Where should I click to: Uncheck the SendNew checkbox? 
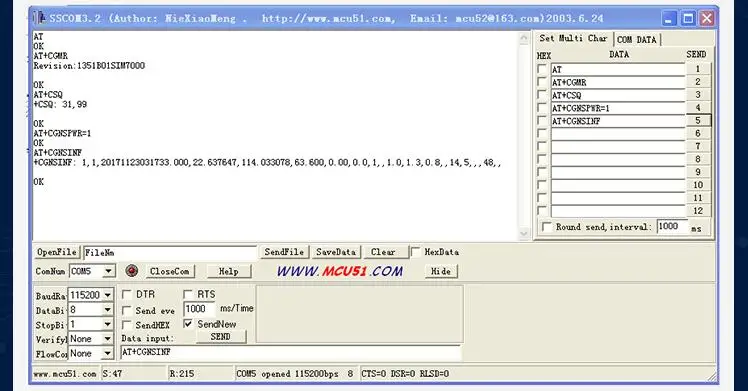[188, 324]
